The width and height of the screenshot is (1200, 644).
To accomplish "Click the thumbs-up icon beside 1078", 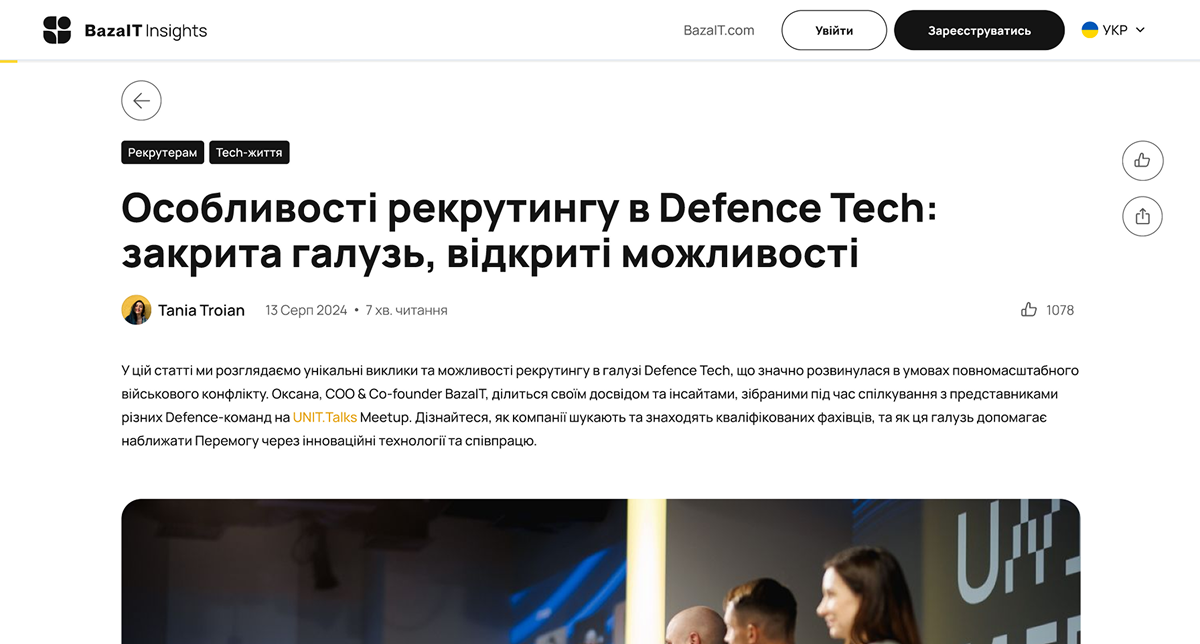I will coord(1029,310).
